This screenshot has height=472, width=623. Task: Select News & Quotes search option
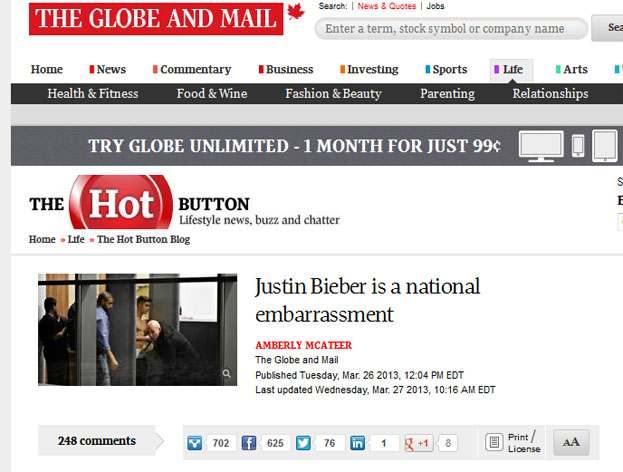click(387, 6)
